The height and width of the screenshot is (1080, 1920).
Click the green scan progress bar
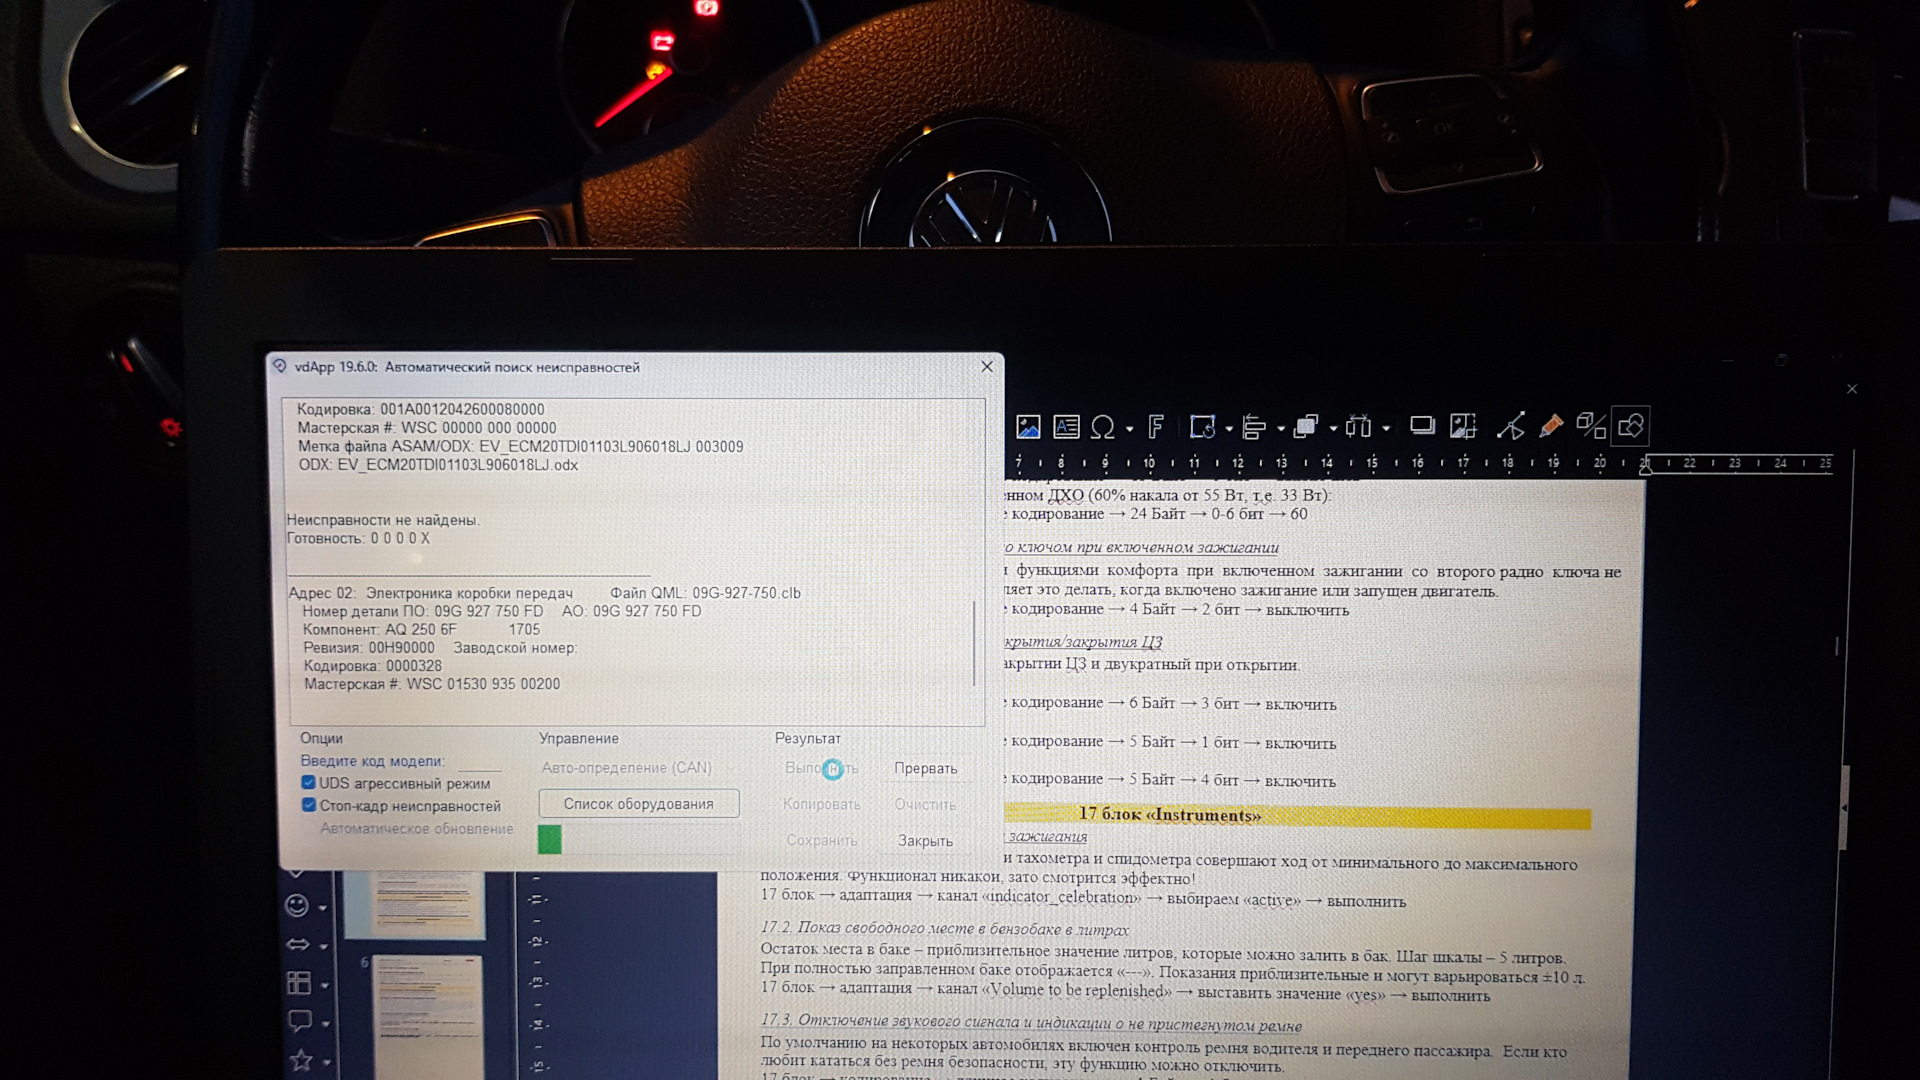pos(550,839)
